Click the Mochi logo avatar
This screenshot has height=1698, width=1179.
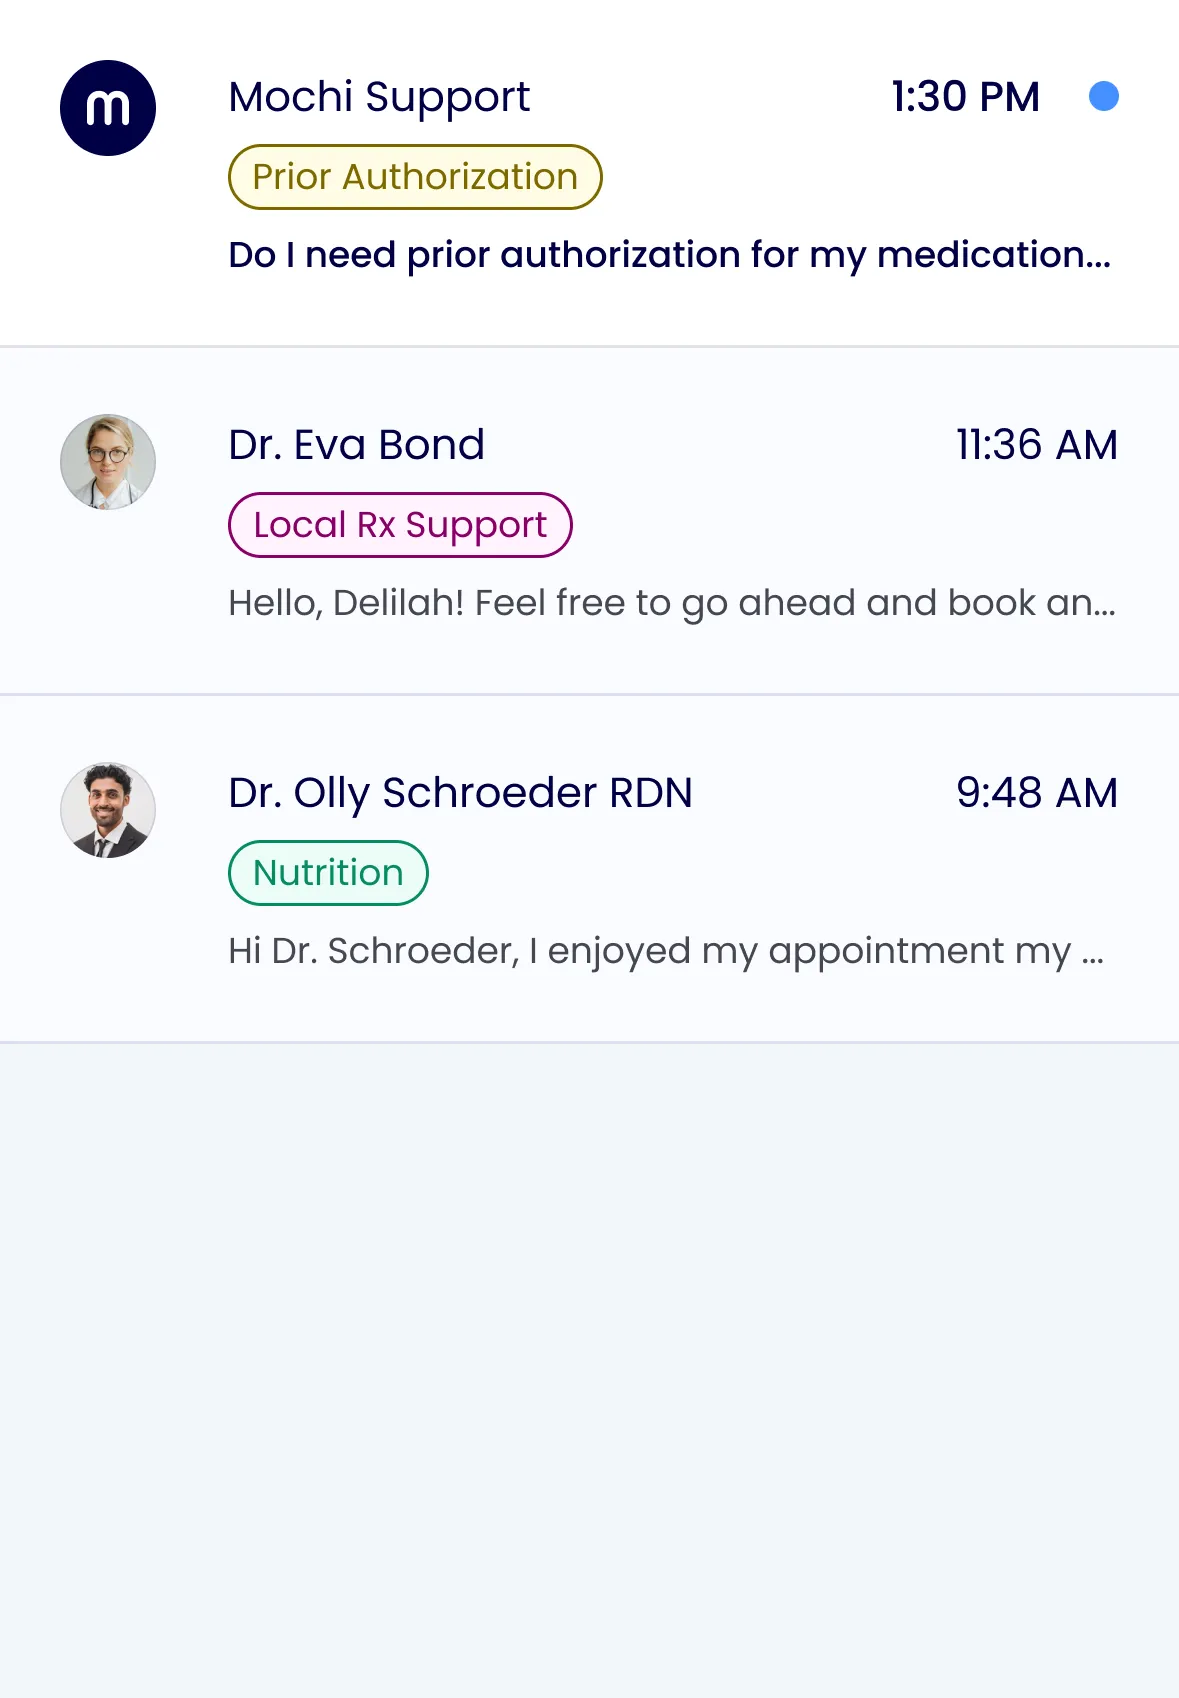pos(108,108)
